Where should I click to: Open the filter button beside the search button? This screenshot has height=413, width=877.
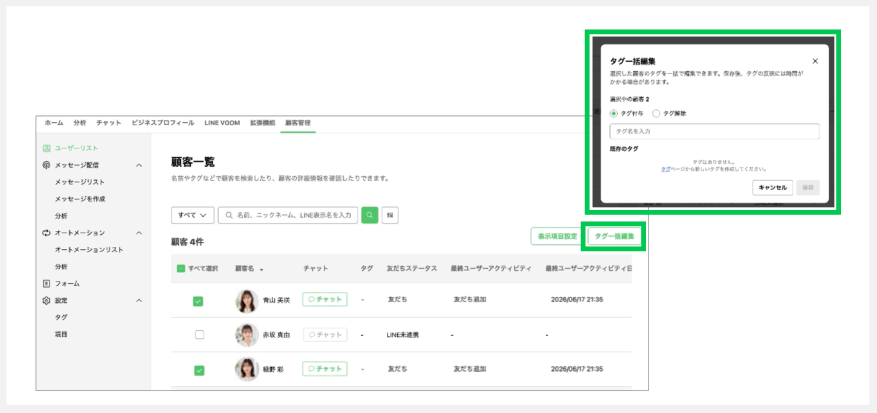click(x=390, y=215)
